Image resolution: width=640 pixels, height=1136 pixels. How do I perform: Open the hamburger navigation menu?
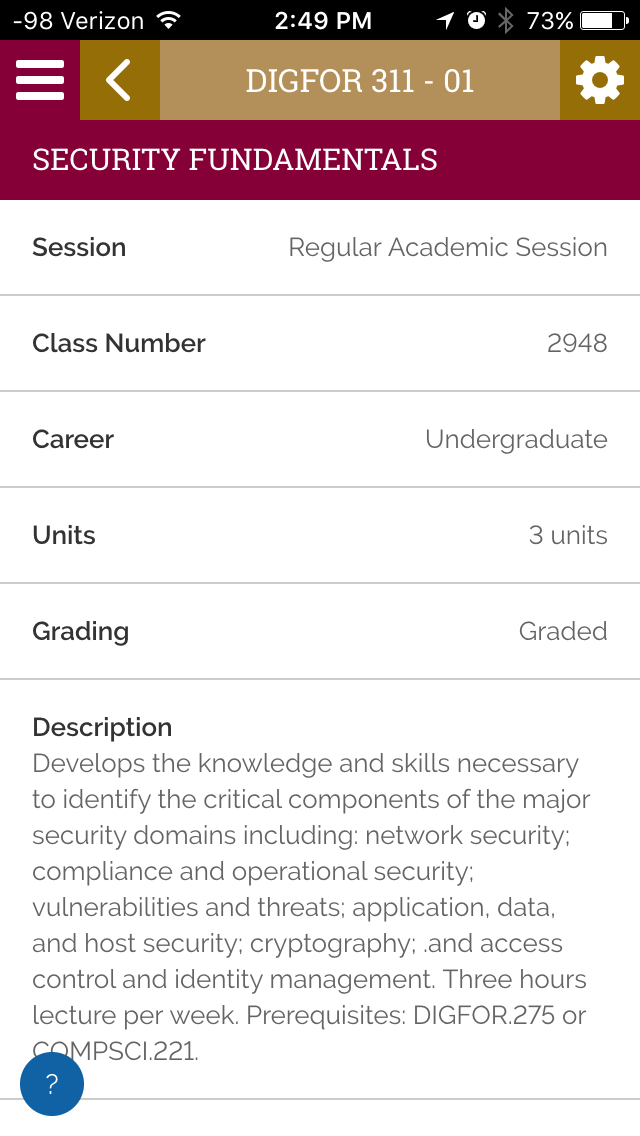(40, 80)
